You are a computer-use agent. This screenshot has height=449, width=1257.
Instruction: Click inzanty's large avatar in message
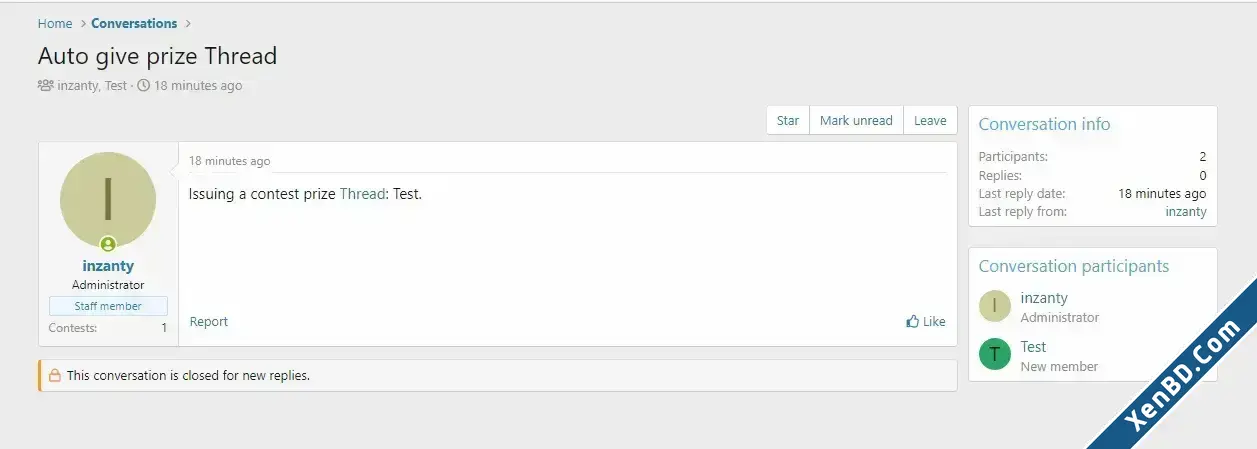[x=108, y=200]
